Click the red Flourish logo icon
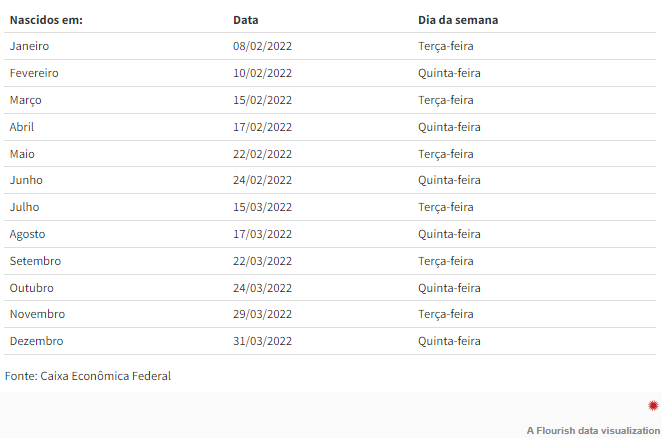662x438 pixels. [653, 405]
